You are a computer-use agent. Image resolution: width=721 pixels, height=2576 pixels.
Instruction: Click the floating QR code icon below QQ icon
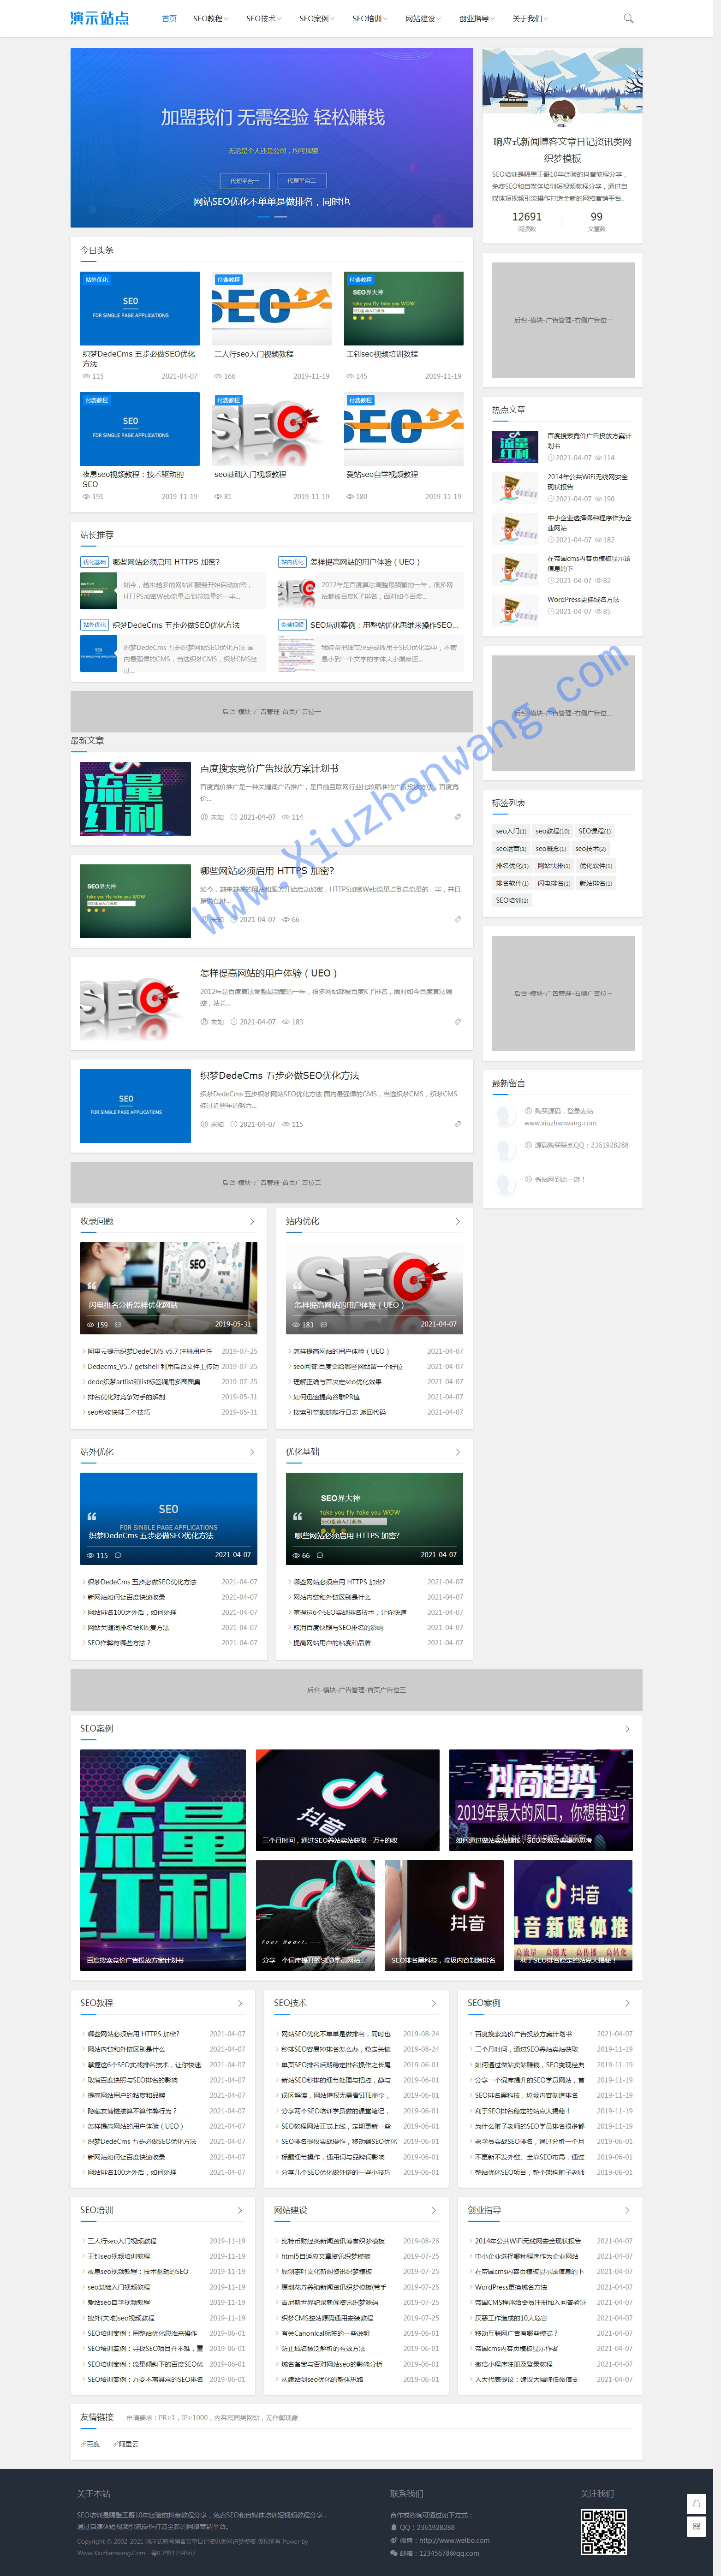[697, 2526]
